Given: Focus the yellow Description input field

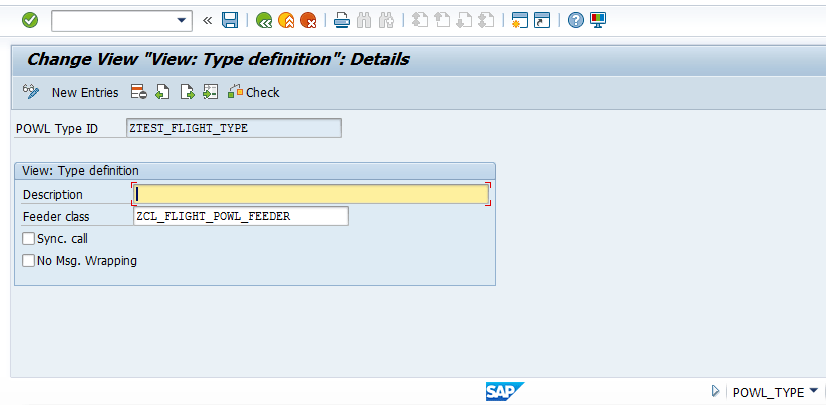Looking at the screenshot, I should (311, 194).
